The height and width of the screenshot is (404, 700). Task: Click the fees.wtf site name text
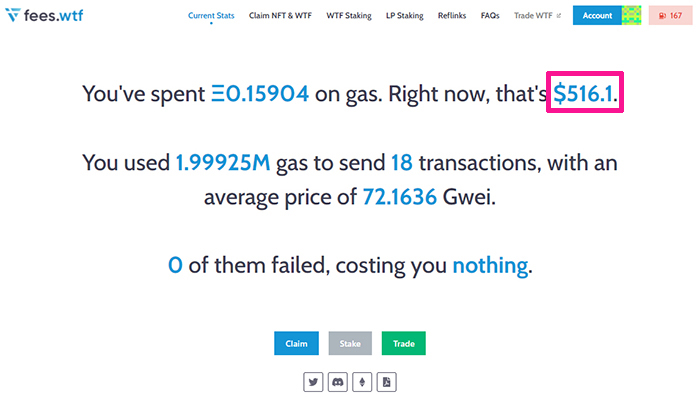[54, 16]
